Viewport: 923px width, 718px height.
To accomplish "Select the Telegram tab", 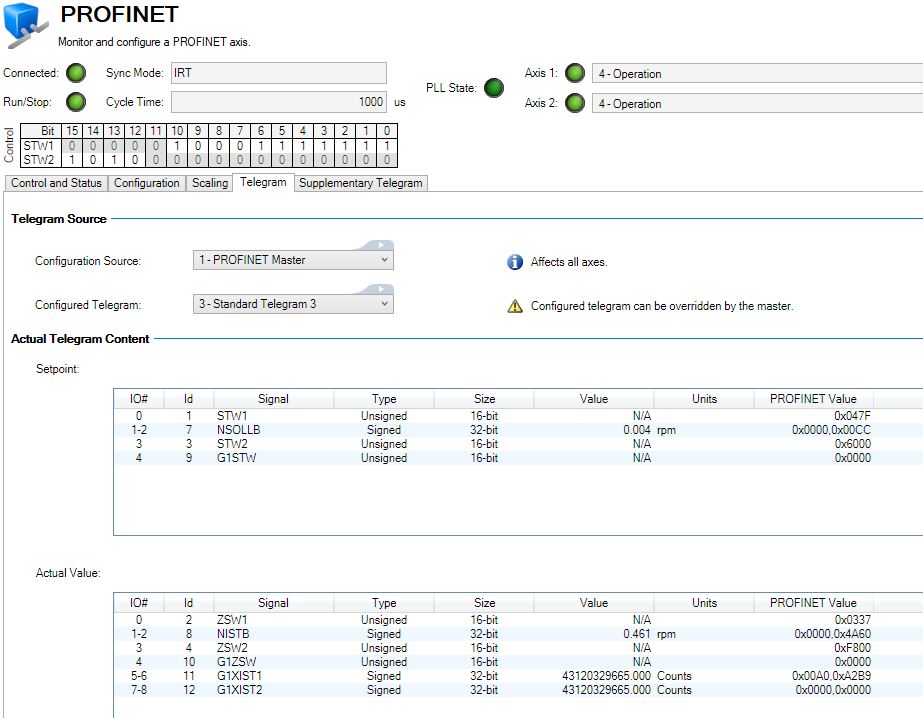I will [263, 182].
